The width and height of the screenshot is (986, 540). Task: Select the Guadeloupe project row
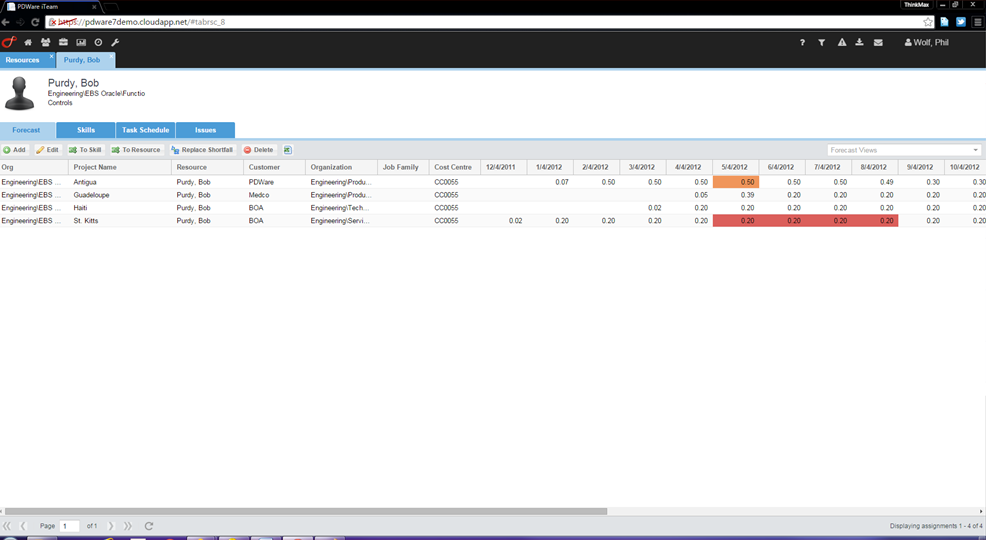tap(493, 195)
